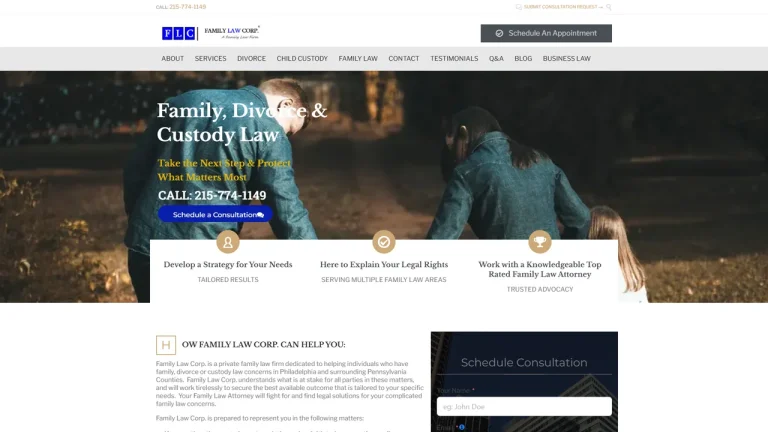Click the How Family Law Corp. Can Help heading

[x=251, y=345]
